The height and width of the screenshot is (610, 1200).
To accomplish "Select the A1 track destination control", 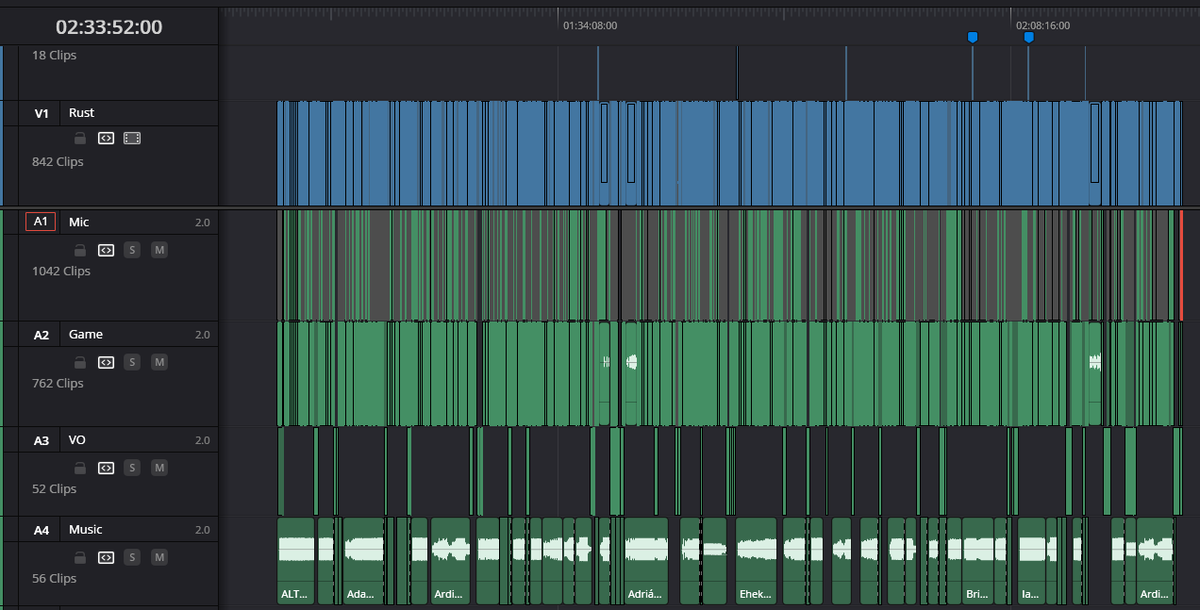I will [x=41, y=222].
